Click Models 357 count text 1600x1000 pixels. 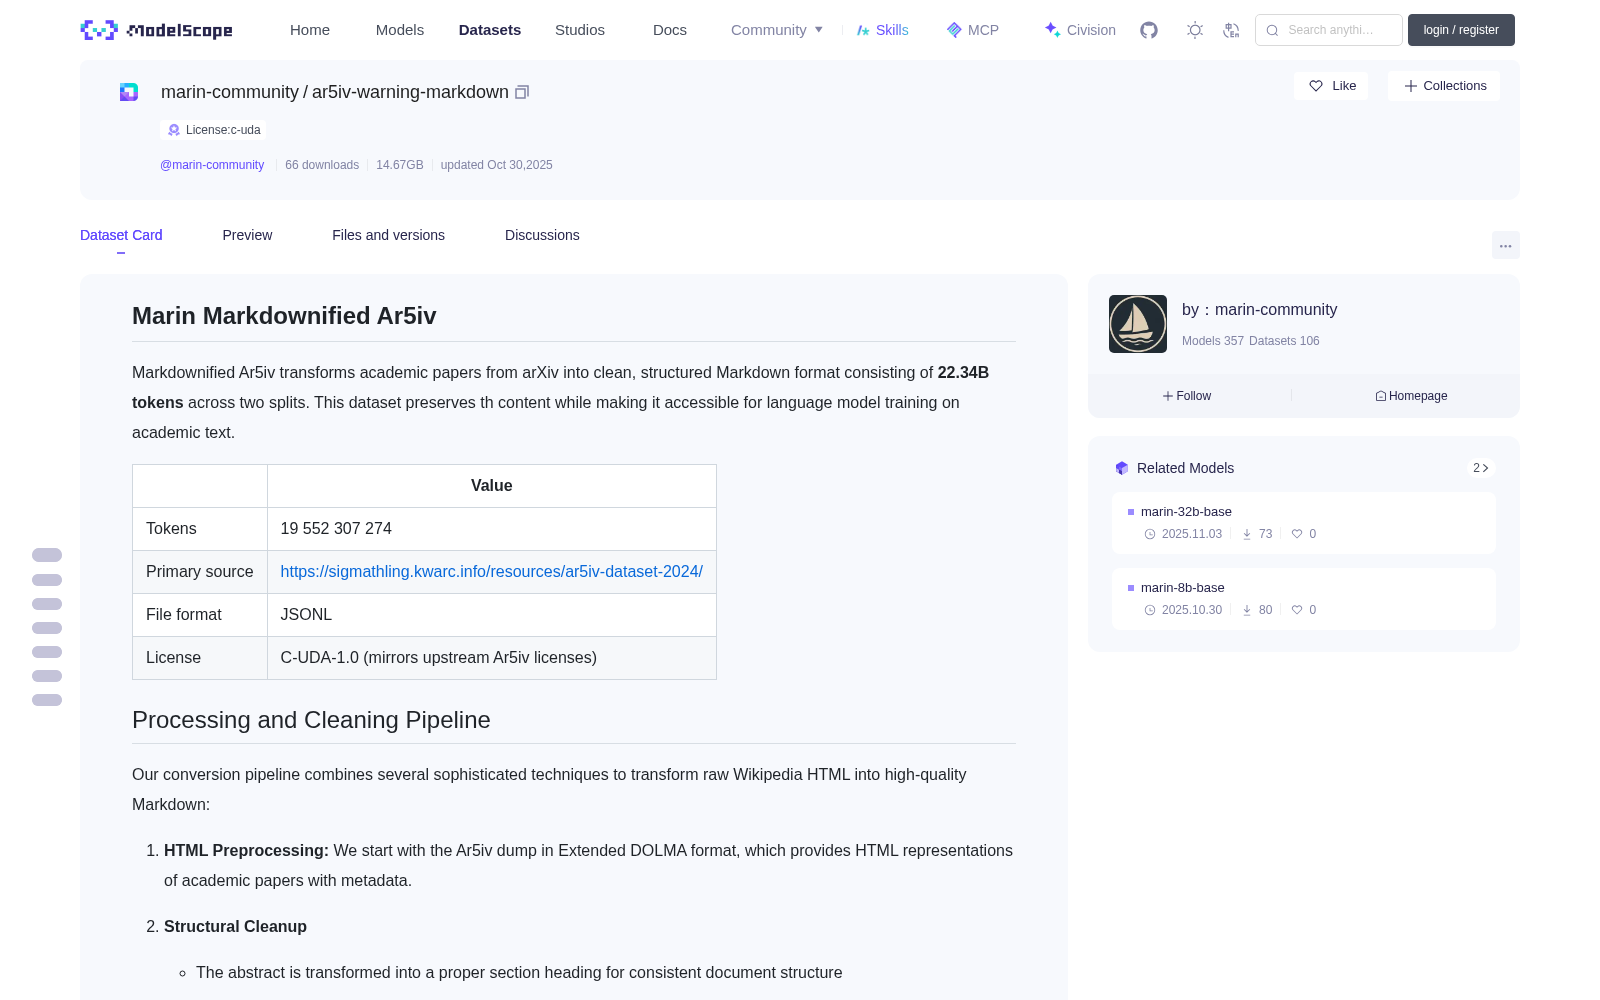pyautogui.click(x=1213, y=341)
